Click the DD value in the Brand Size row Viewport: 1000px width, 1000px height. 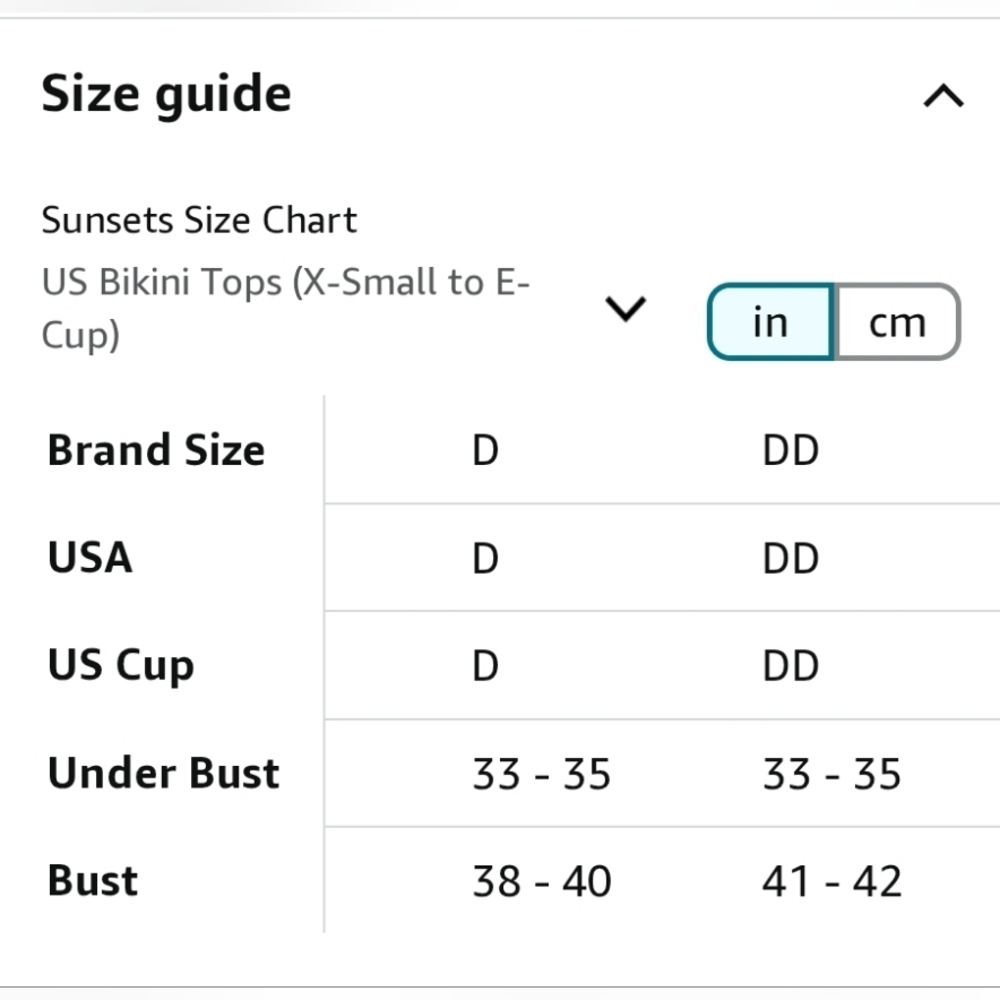pos(791,450)
